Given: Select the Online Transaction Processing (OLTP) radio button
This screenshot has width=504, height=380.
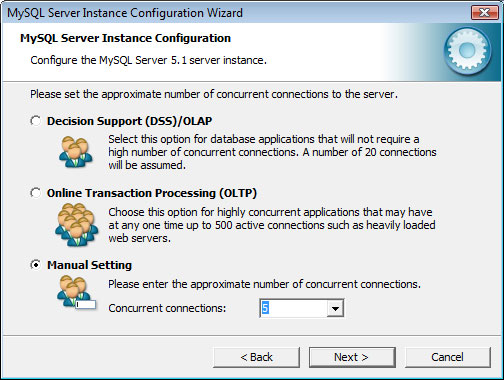Looking at the screenshot, I should (x=36, y=193).
